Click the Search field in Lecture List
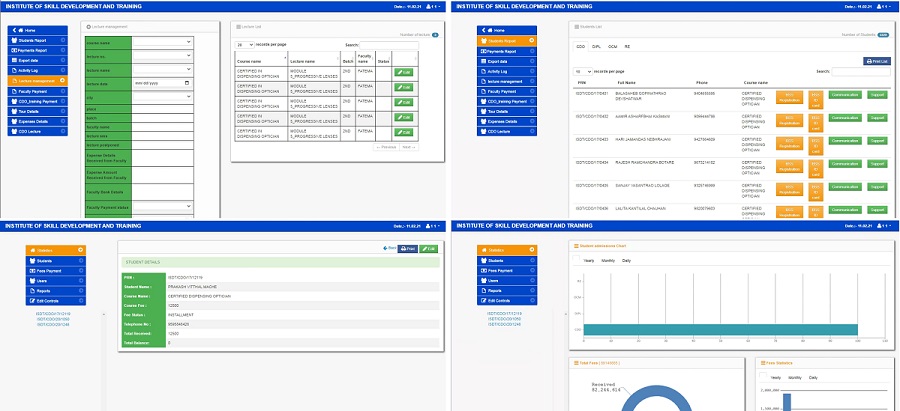 coord(389,45)
